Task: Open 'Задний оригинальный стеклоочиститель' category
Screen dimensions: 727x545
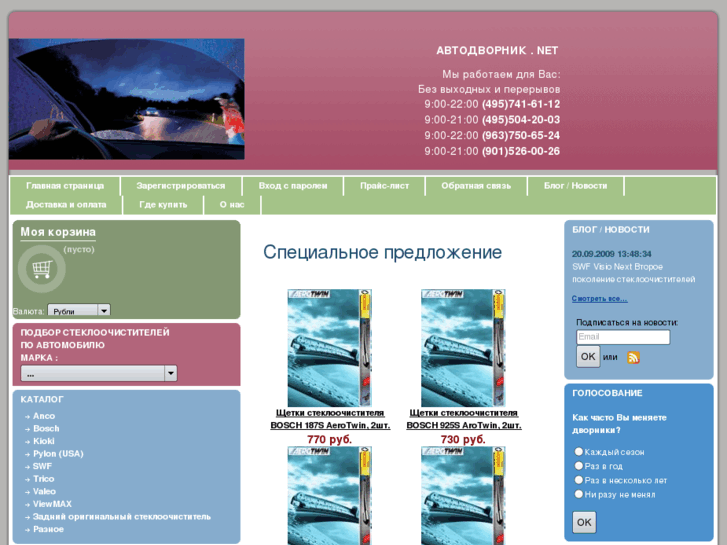Action: tap(121, 516)
